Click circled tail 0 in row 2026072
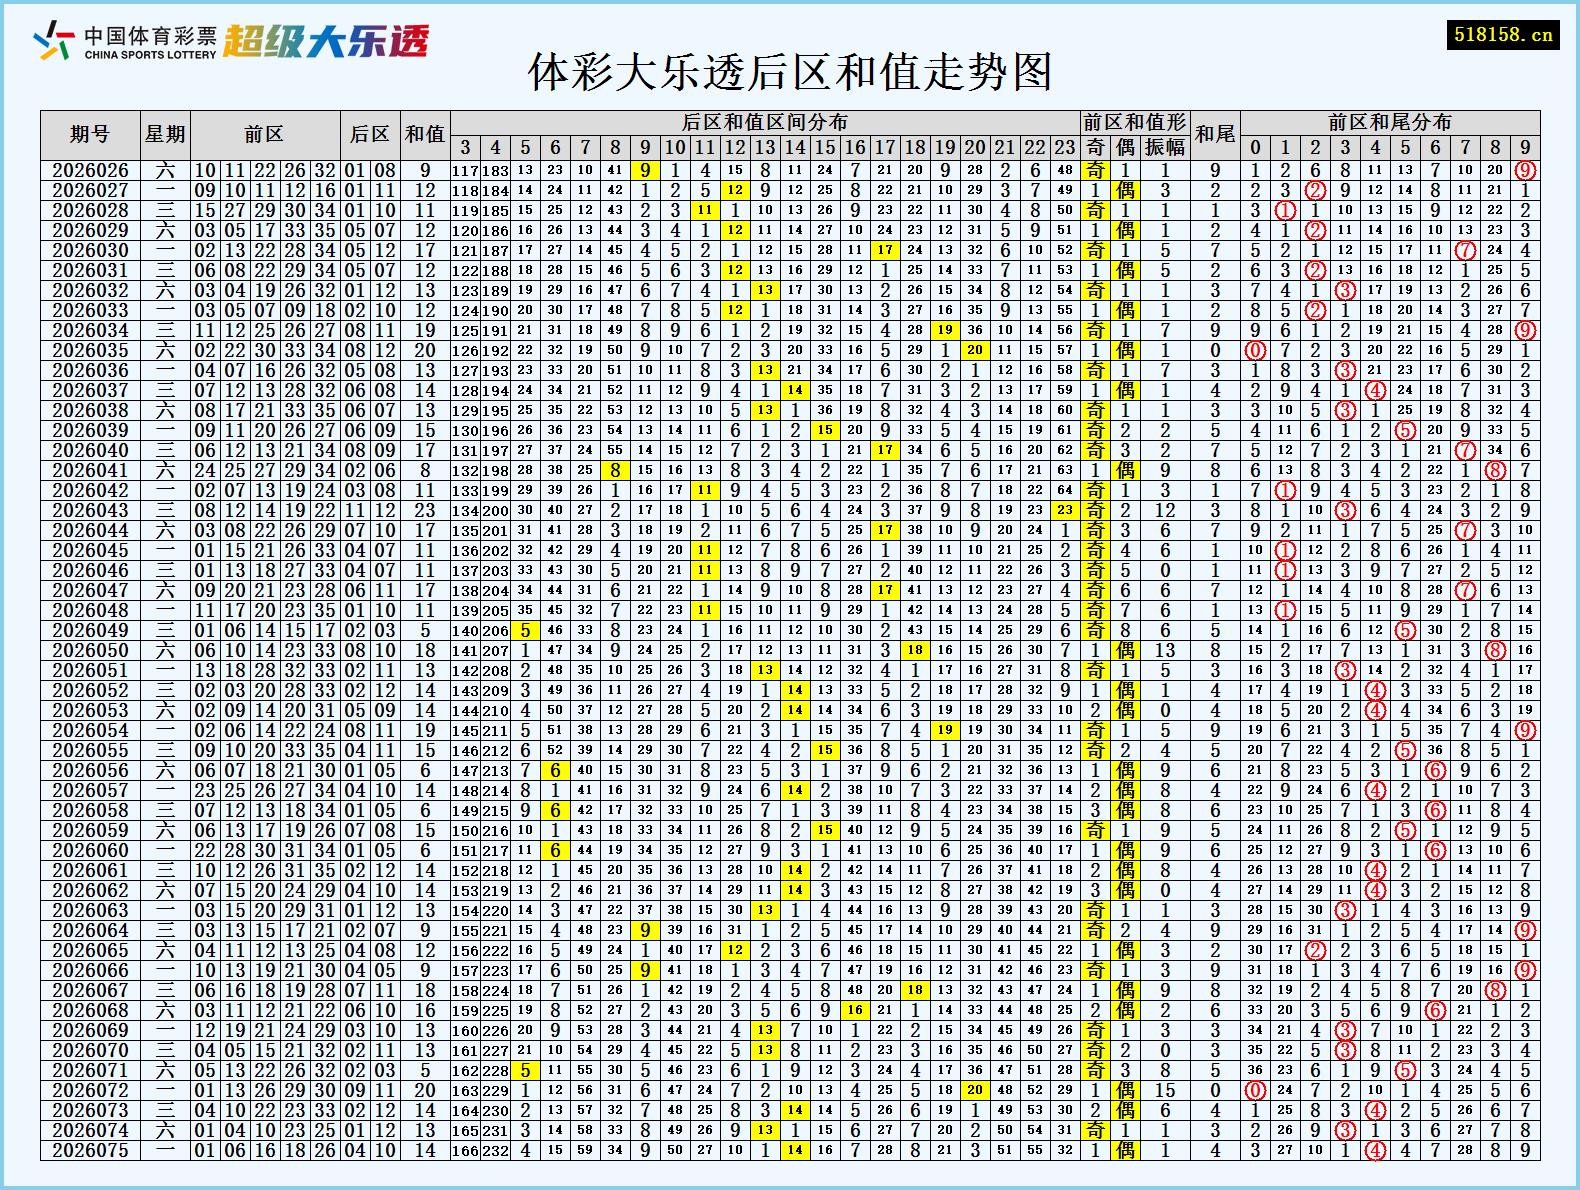This screenshot has width=1580, height=1190. [1255, 1090]
